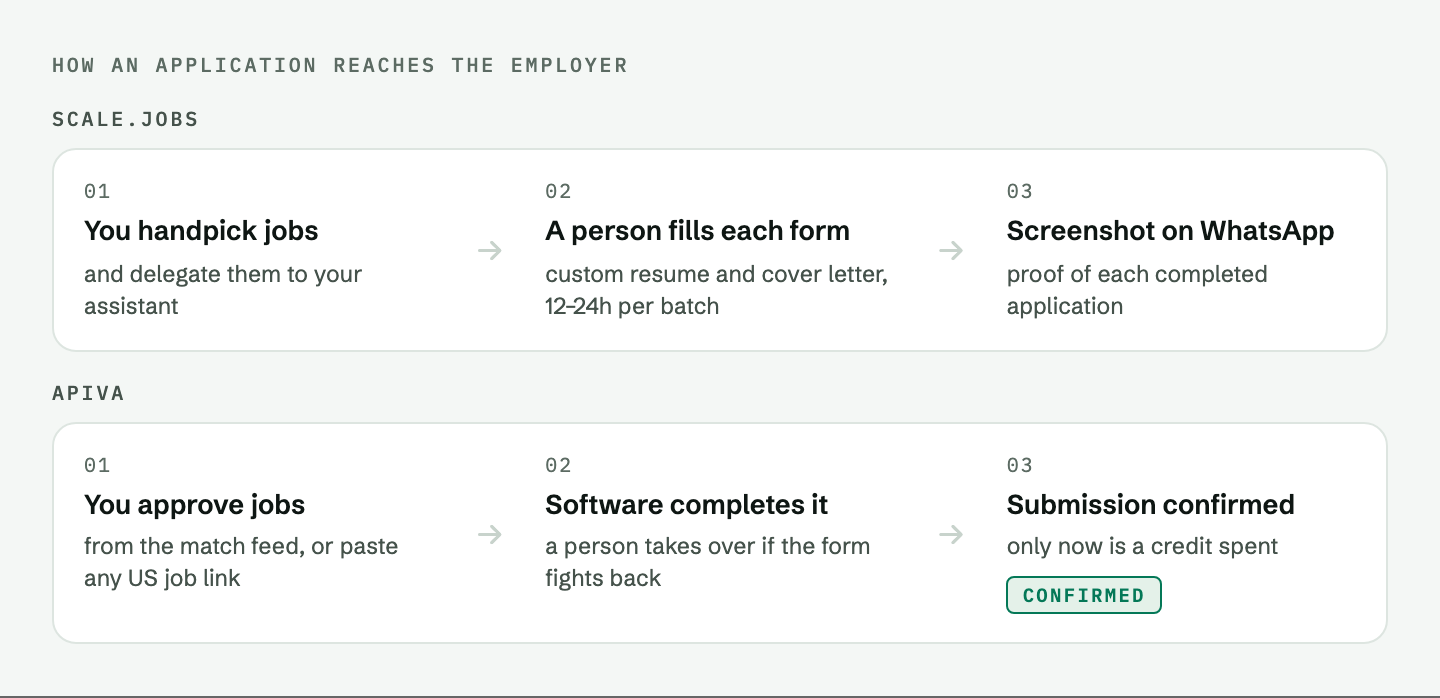The image size is (1440, 698).
Task: Click 'Submission confirmed' step title
Action: point(1151,505)
